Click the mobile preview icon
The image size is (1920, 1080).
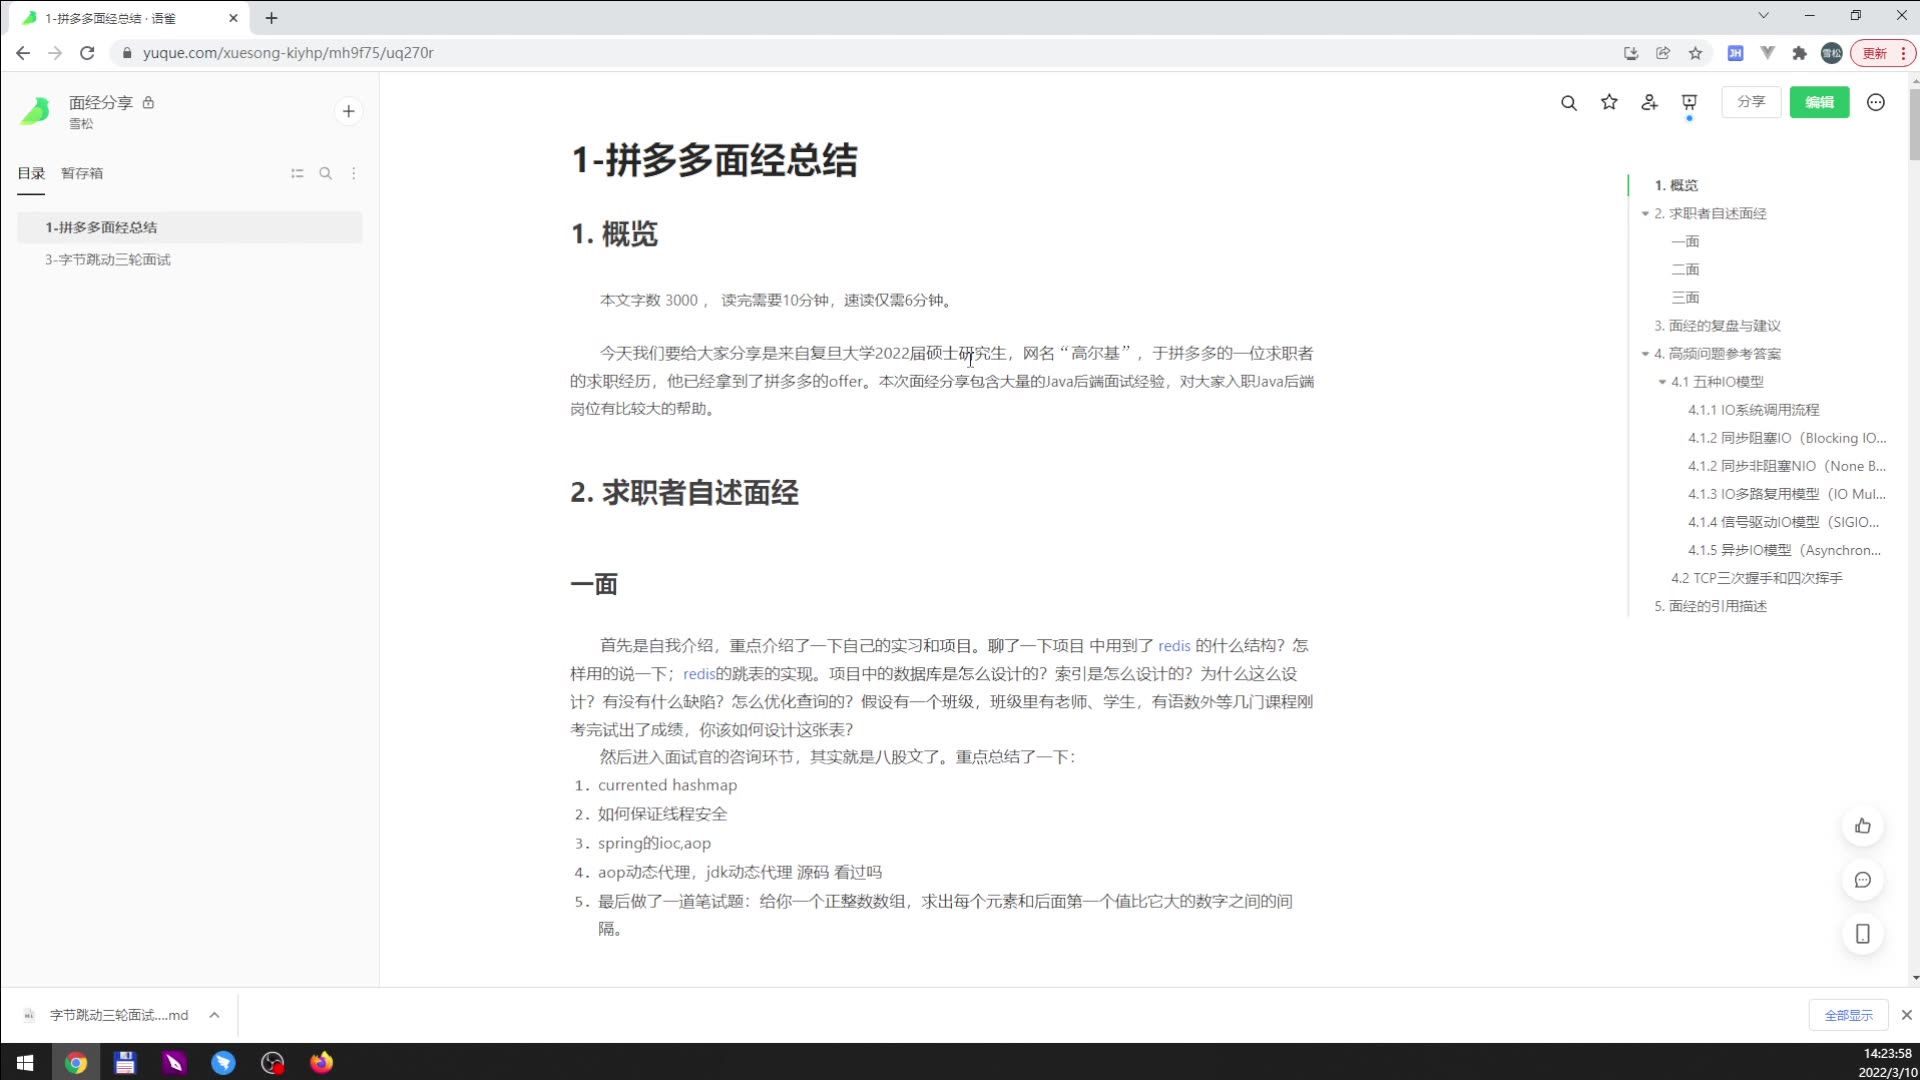pyautogui.click(x=1862, y=934)
